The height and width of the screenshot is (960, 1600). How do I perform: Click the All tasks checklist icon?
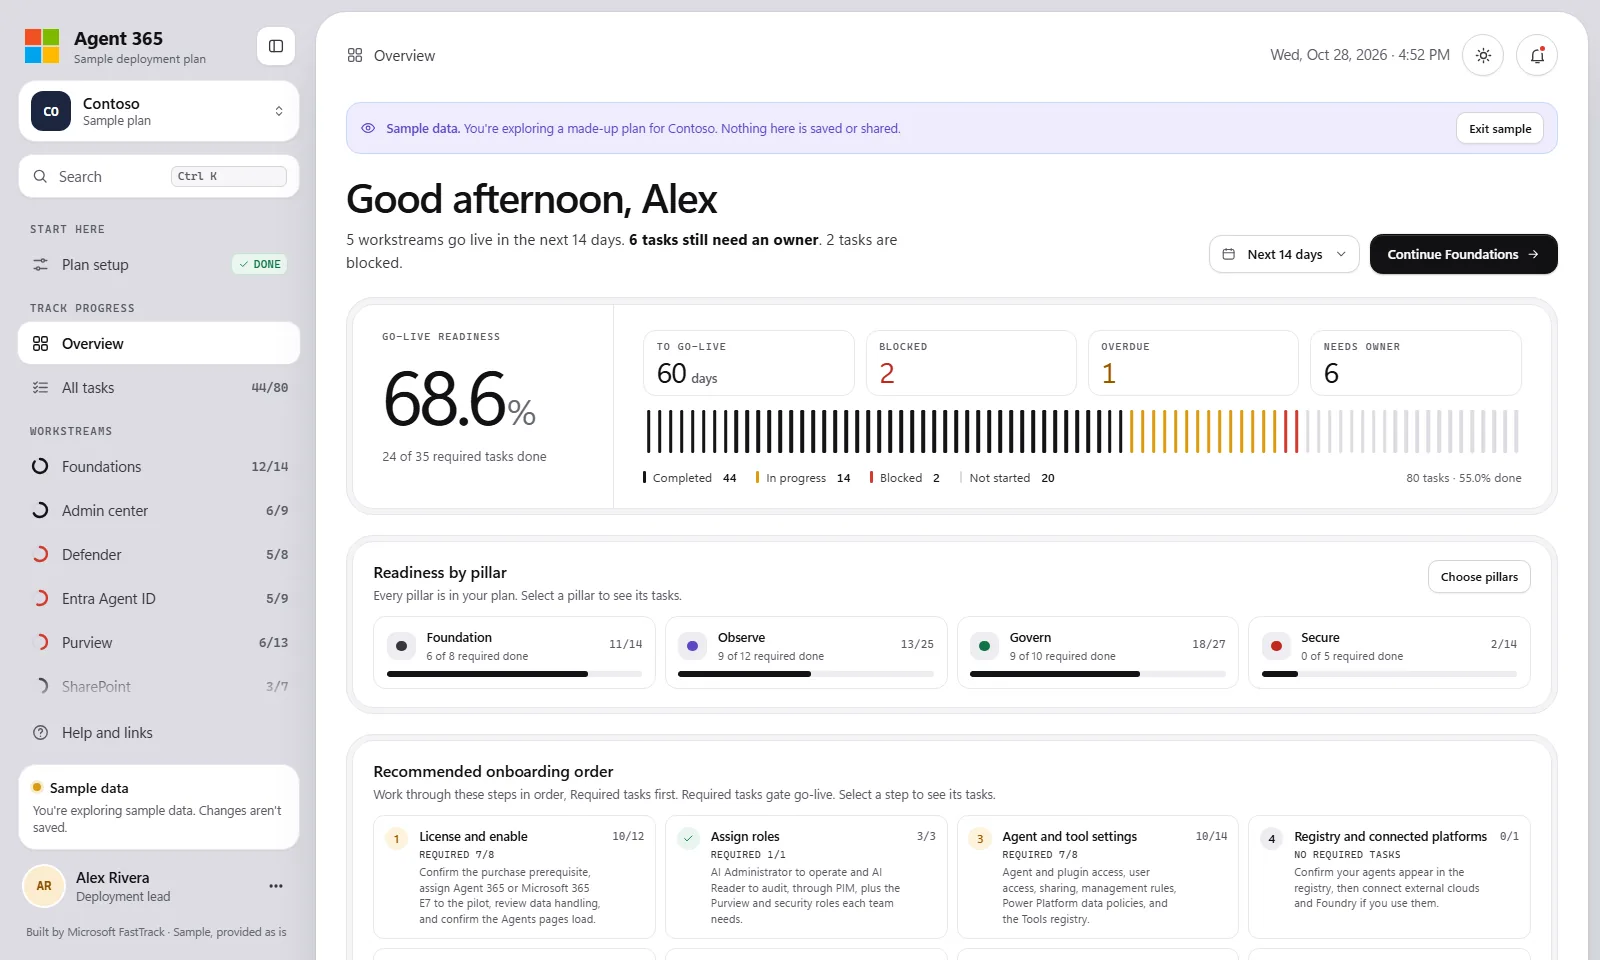pyautogui.click(x=40, y=387)
